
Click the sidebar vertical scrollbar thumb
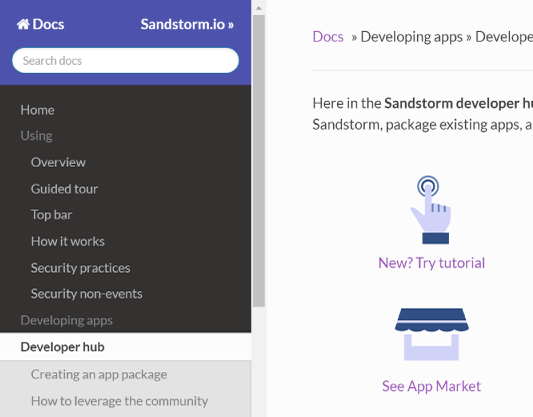(x=259, y=161)
